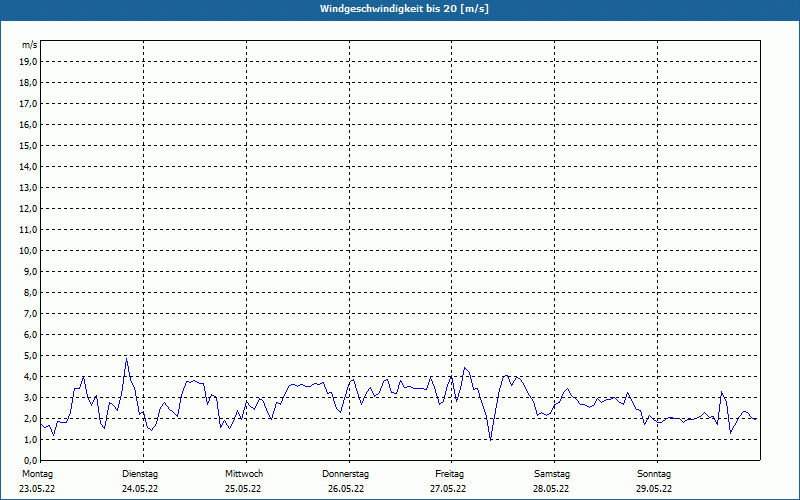The width and height of the screenshot is (800, 500).
Task: Select the 15,0 axis value
Action: [x=28, y=145]
